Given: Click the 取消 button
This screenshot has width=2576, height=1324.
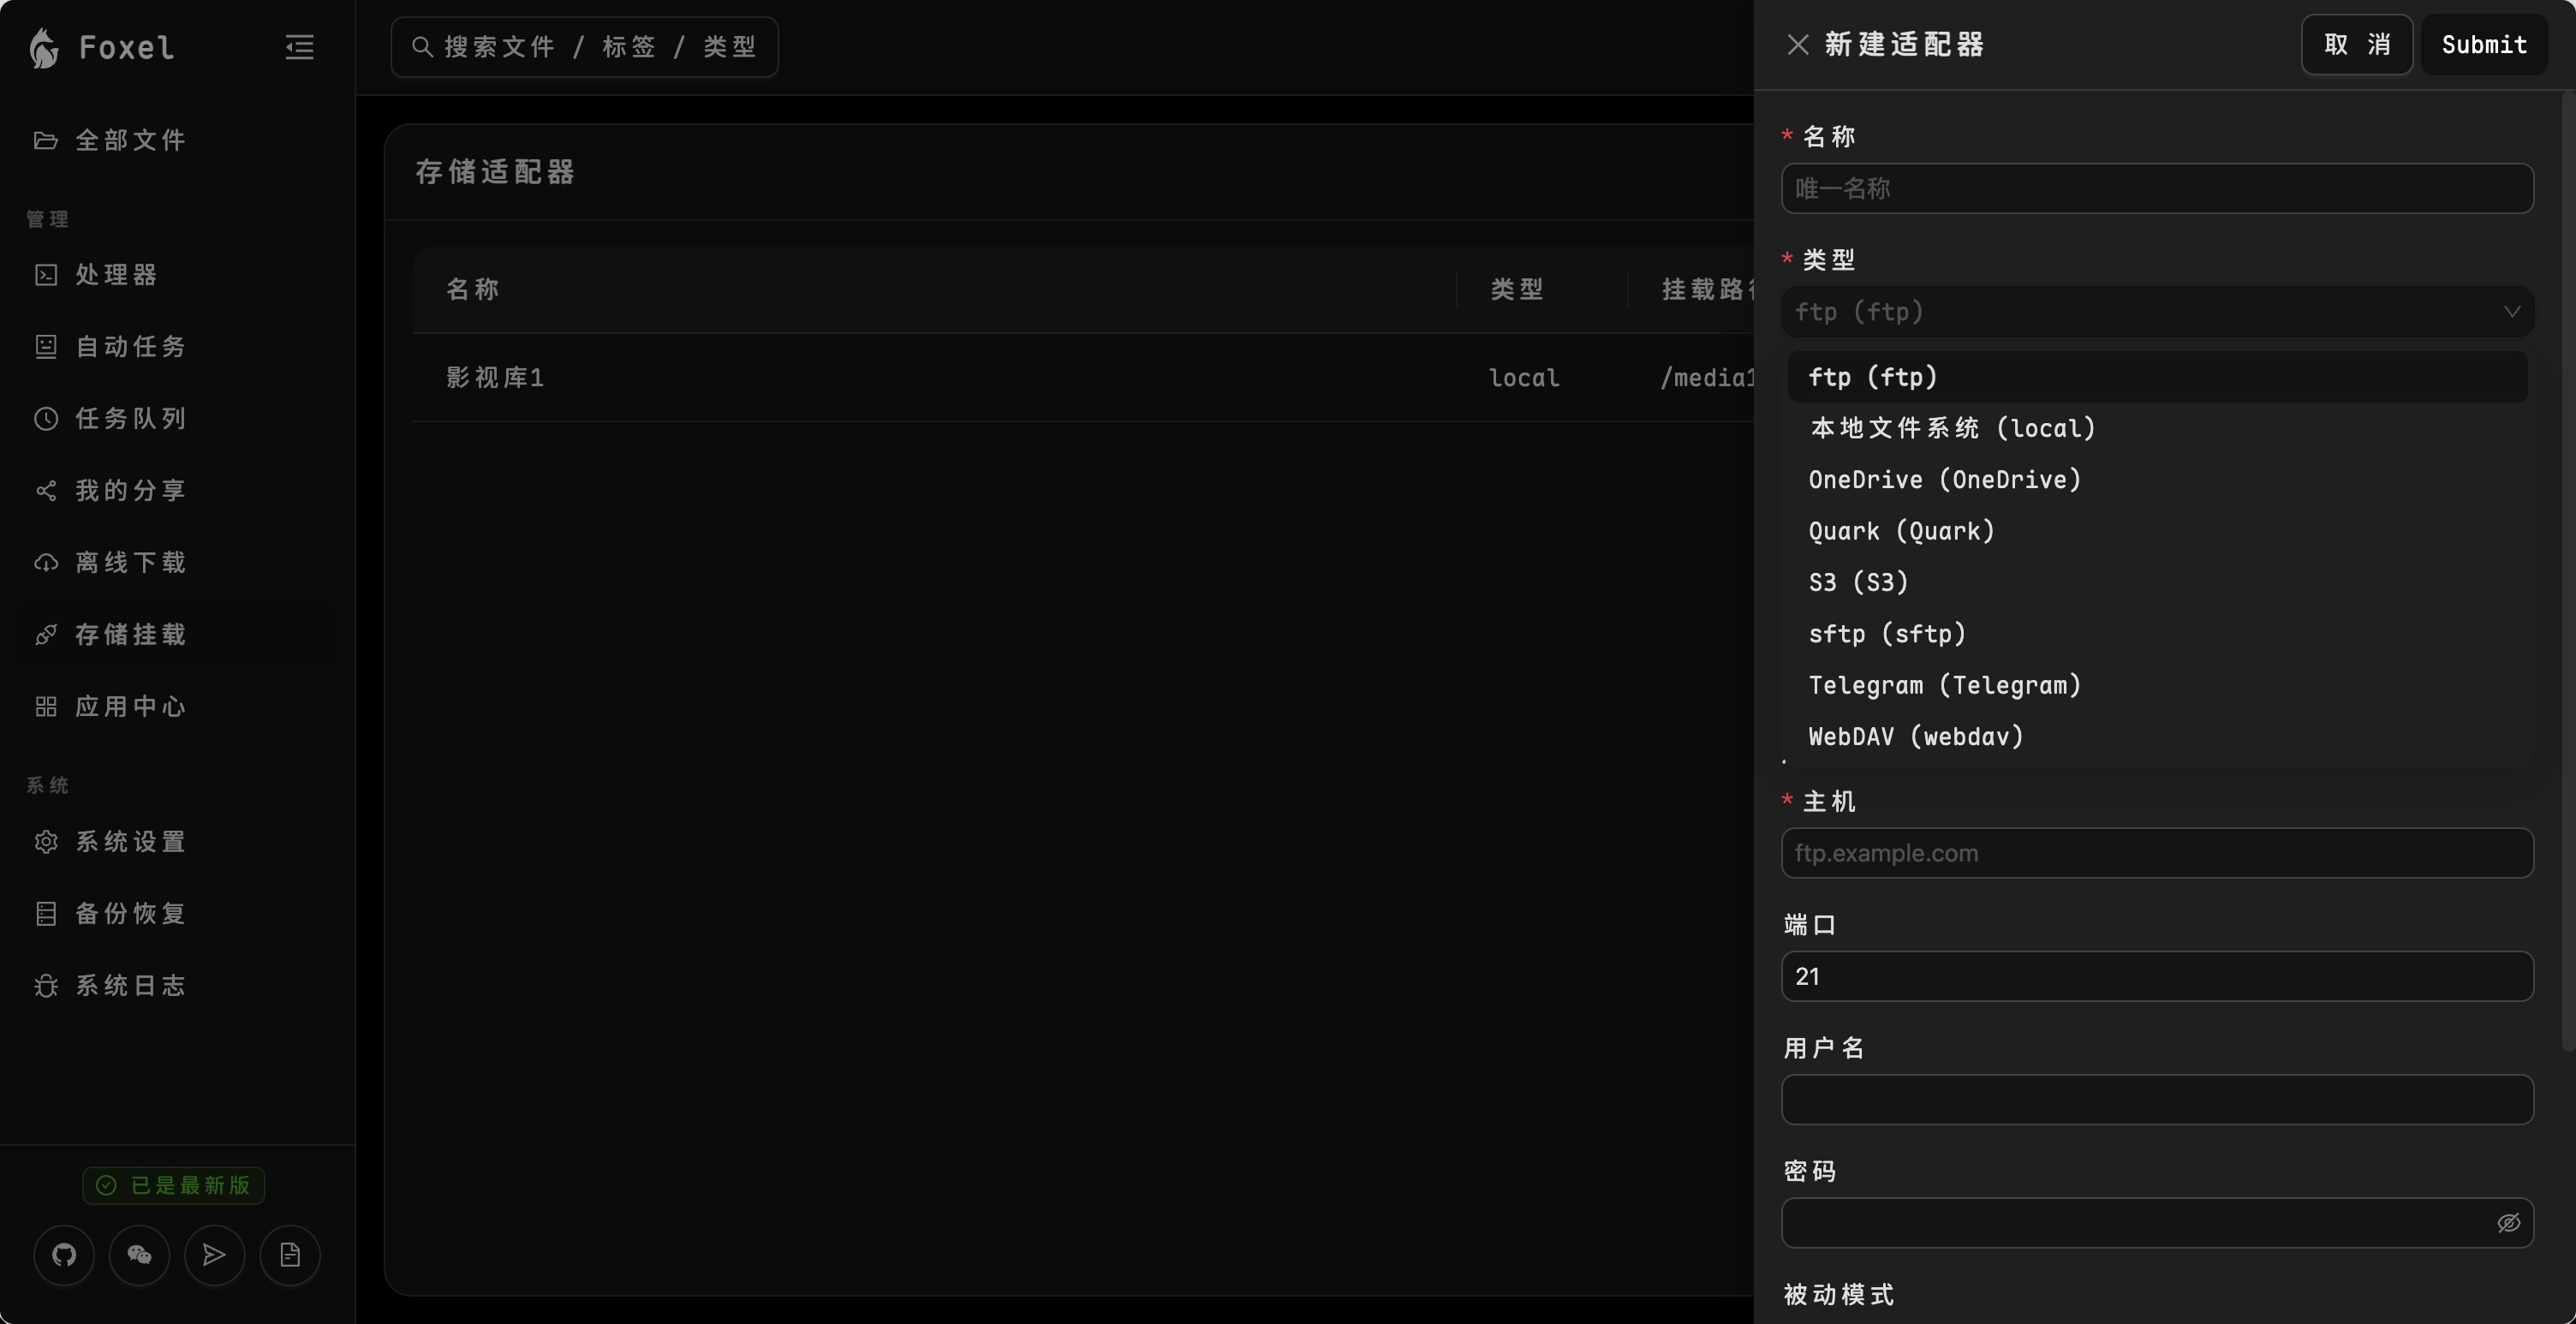Looking at the screenshot, I should point(2357,45).
